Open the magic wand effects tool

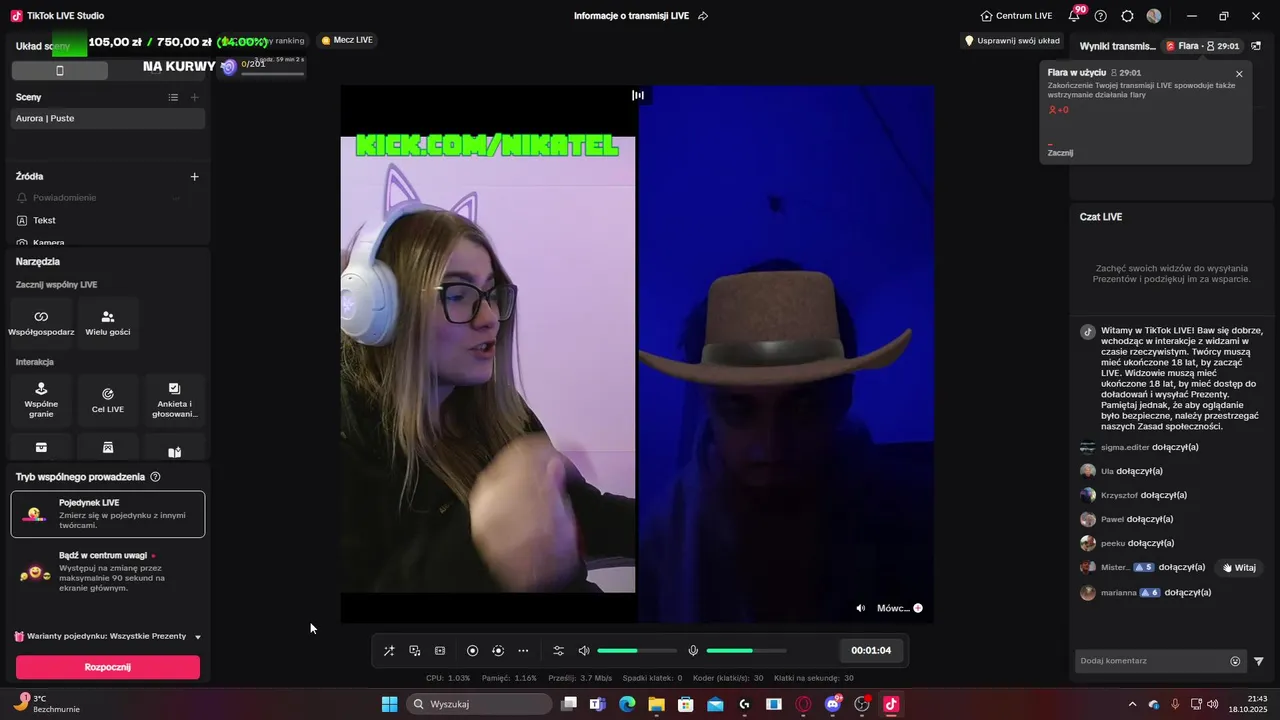point(389,651)
